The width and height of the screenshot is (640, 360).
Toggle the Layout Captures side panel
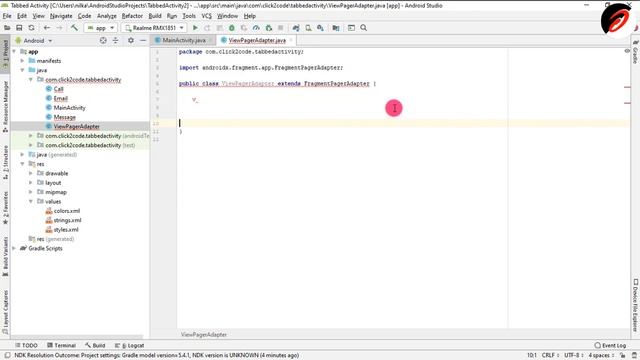pos(5,312)
